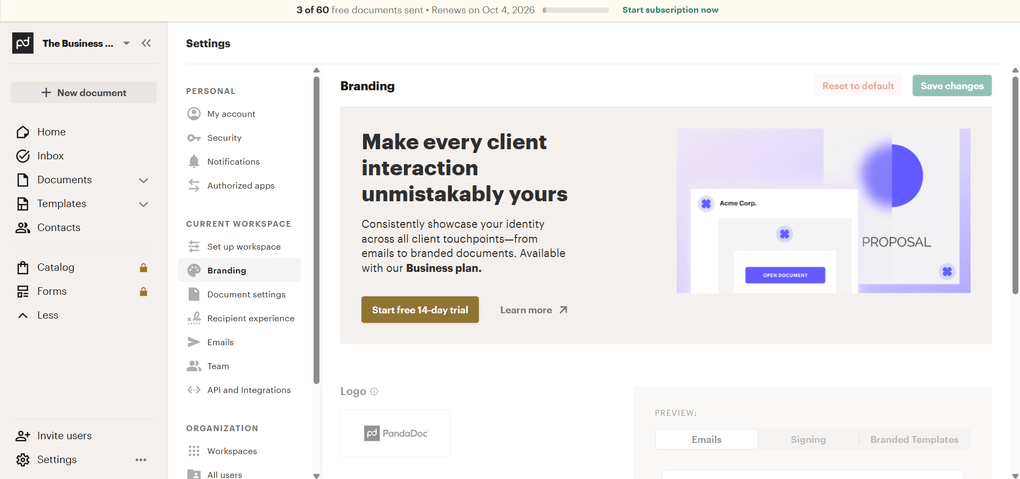
Task: Click the PandaDoc logo thumbnail
Action: tap(395, 434)
